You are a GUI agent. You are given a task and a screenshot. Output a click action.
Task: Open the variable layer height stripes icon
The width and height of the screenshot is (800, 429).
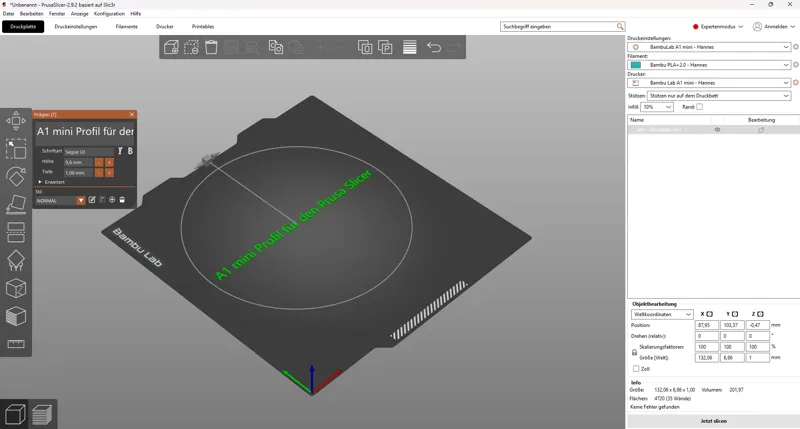(410, 47)
